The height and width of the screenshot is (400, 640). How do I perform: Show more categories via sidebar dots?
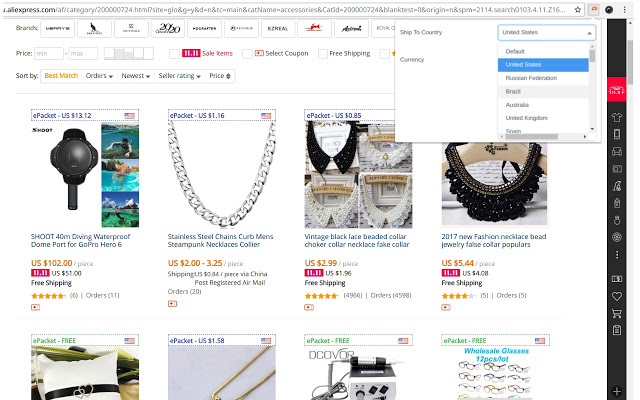(x=617, y=255)
